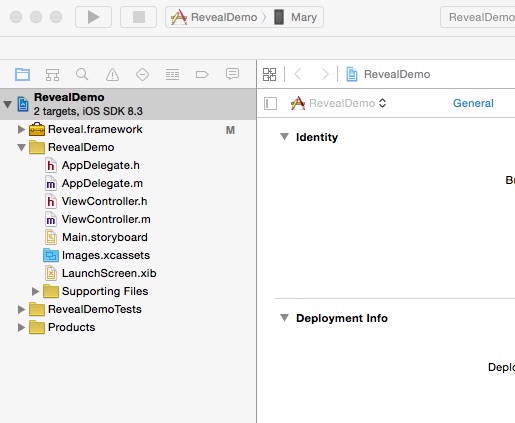
Task: Collapse the Deployment Info section
Action: (284, 318)
